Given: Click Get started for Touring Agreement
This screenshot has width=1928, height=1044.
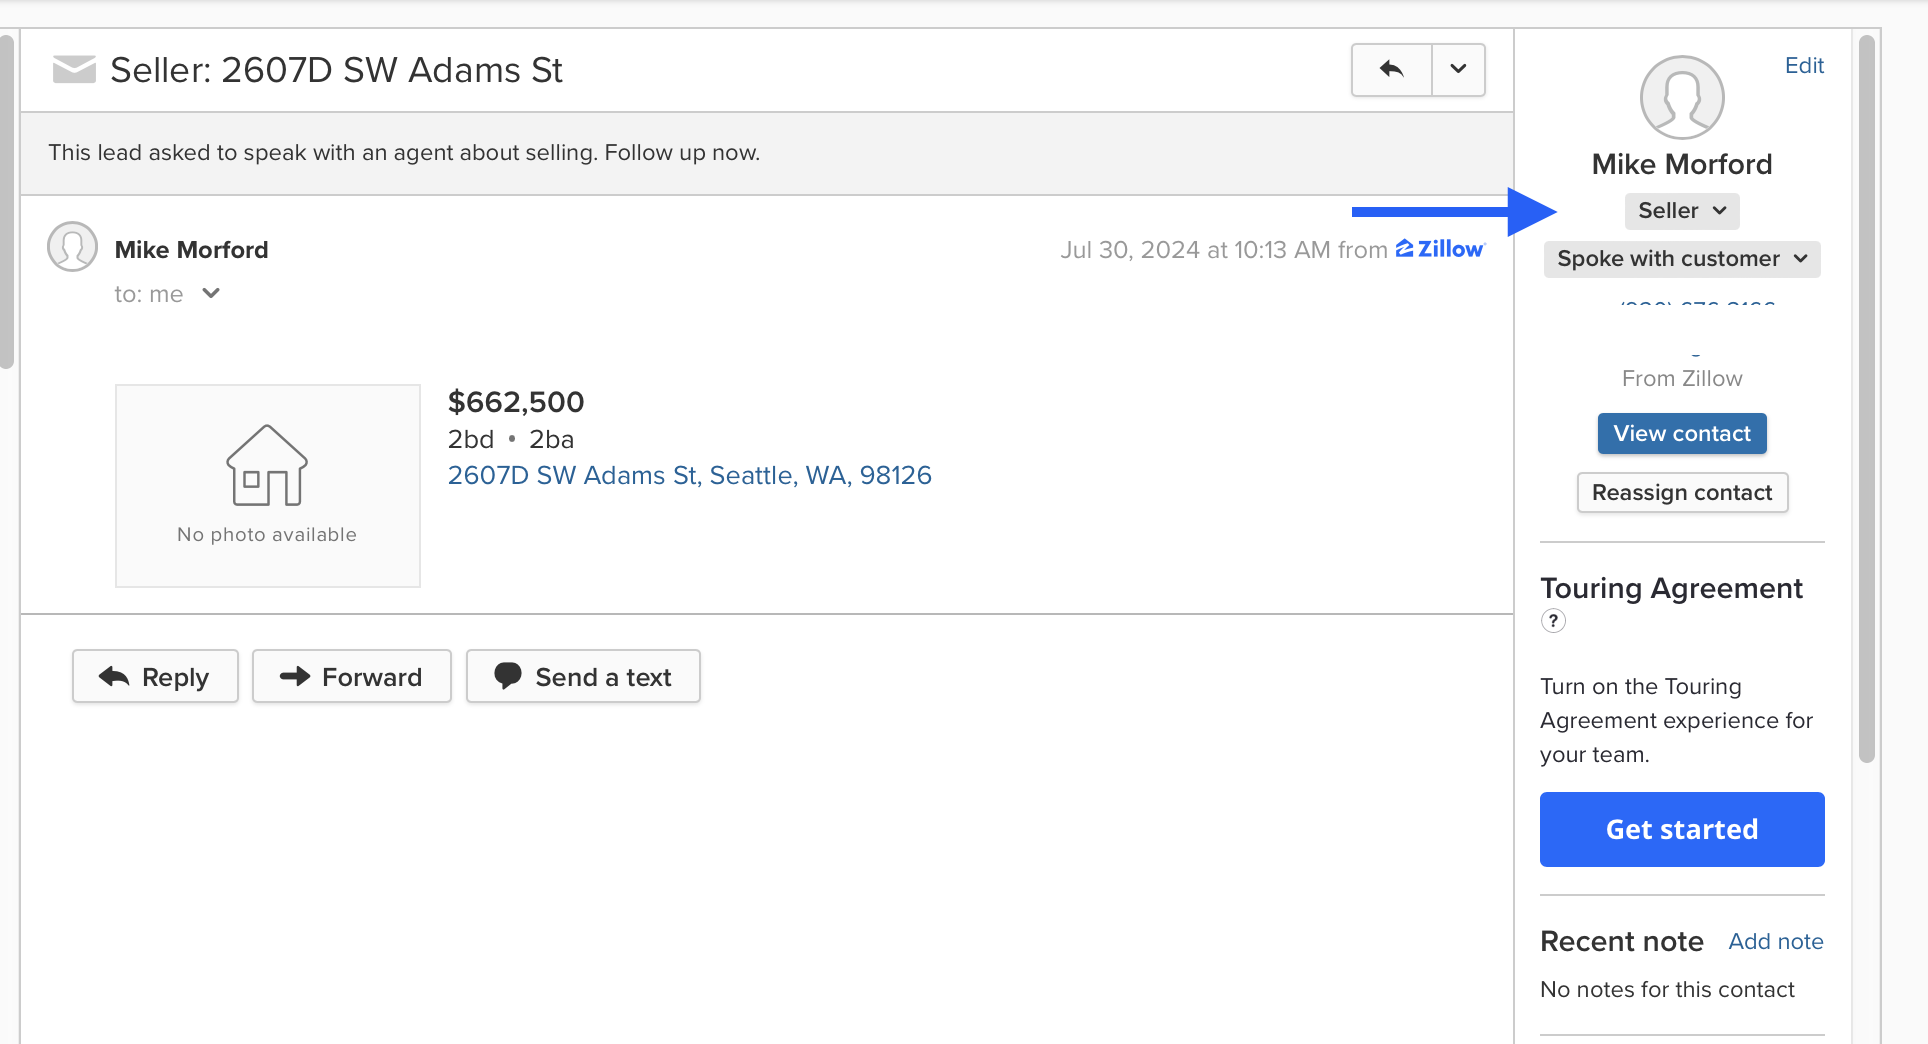Looking at the screenshot, I should click(x=1682, y=829).
